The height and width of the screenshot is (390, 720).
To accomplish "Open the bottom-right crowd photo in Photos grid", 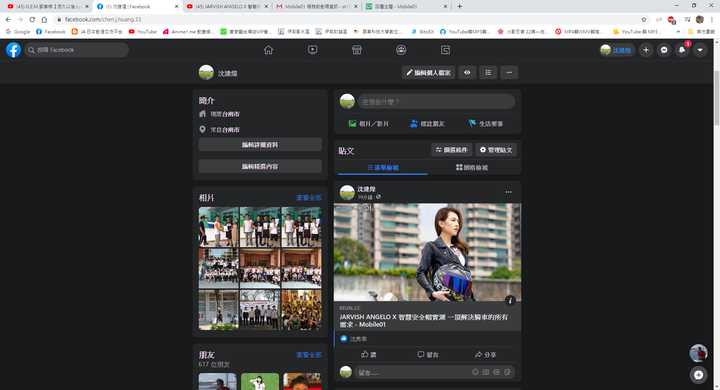I will (x=301, y=310).
